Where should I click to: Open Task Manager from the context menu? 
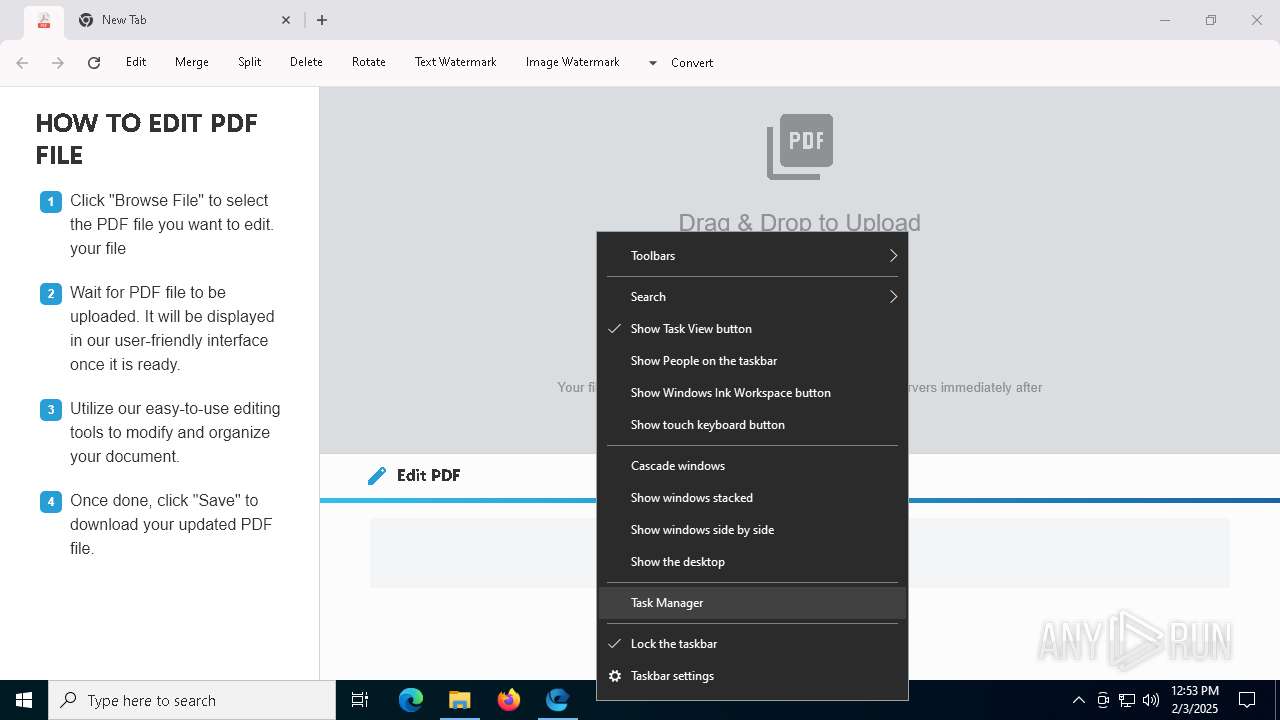click(x=752, y=602)
